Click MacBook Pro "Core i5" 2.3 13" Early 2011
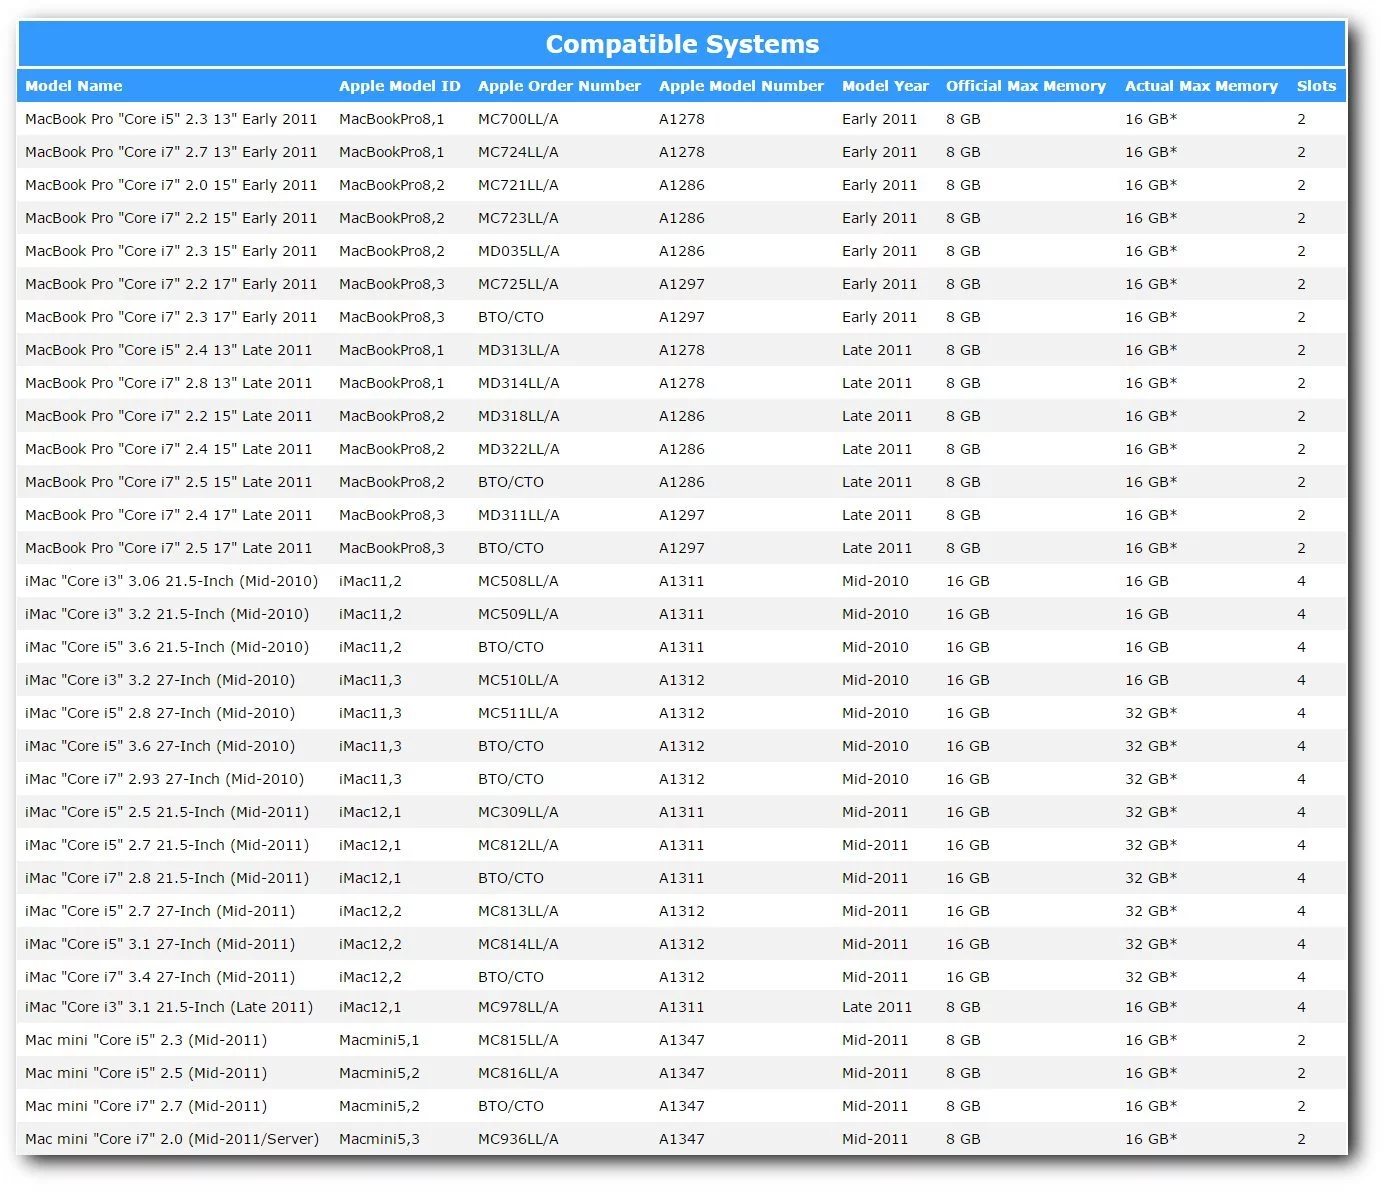The height and width of the screenshot is (1199, 1390). click(171, 119)
